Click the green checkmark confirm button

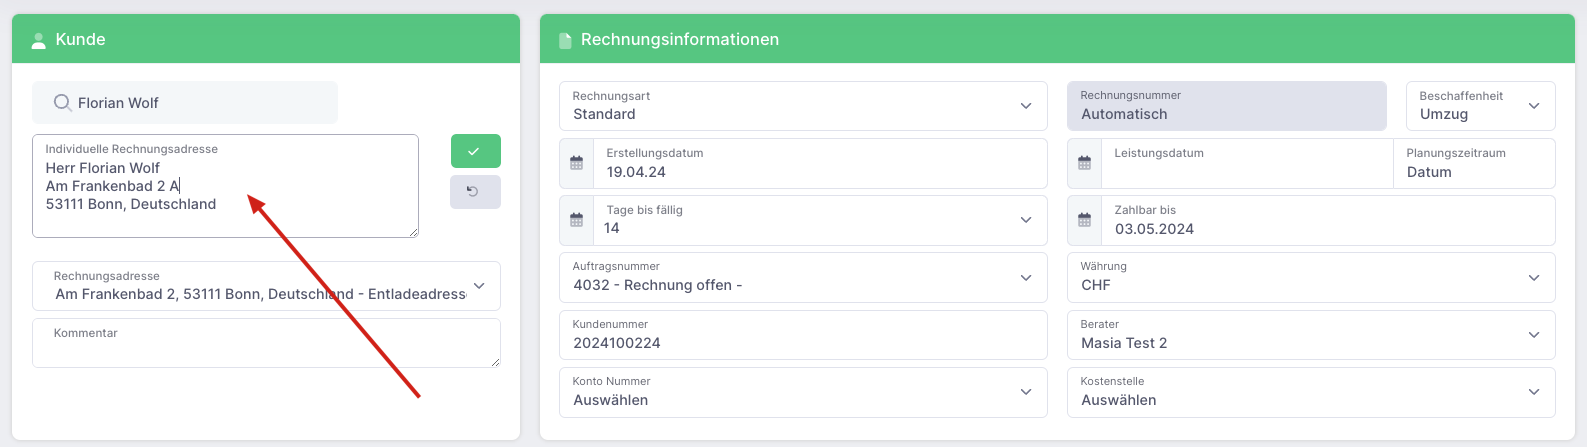475,151
